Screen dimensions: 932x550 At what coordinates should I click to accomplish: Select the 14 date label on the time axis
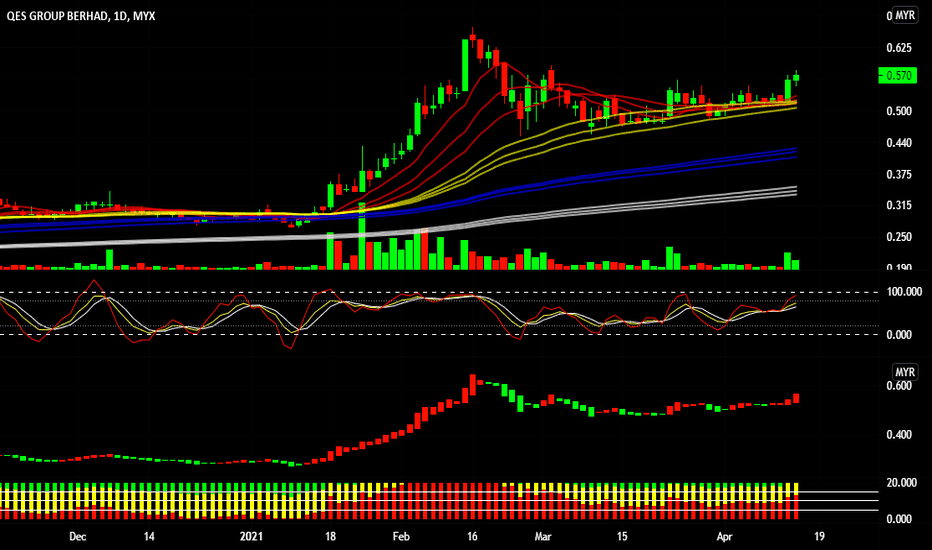[149, 536]
